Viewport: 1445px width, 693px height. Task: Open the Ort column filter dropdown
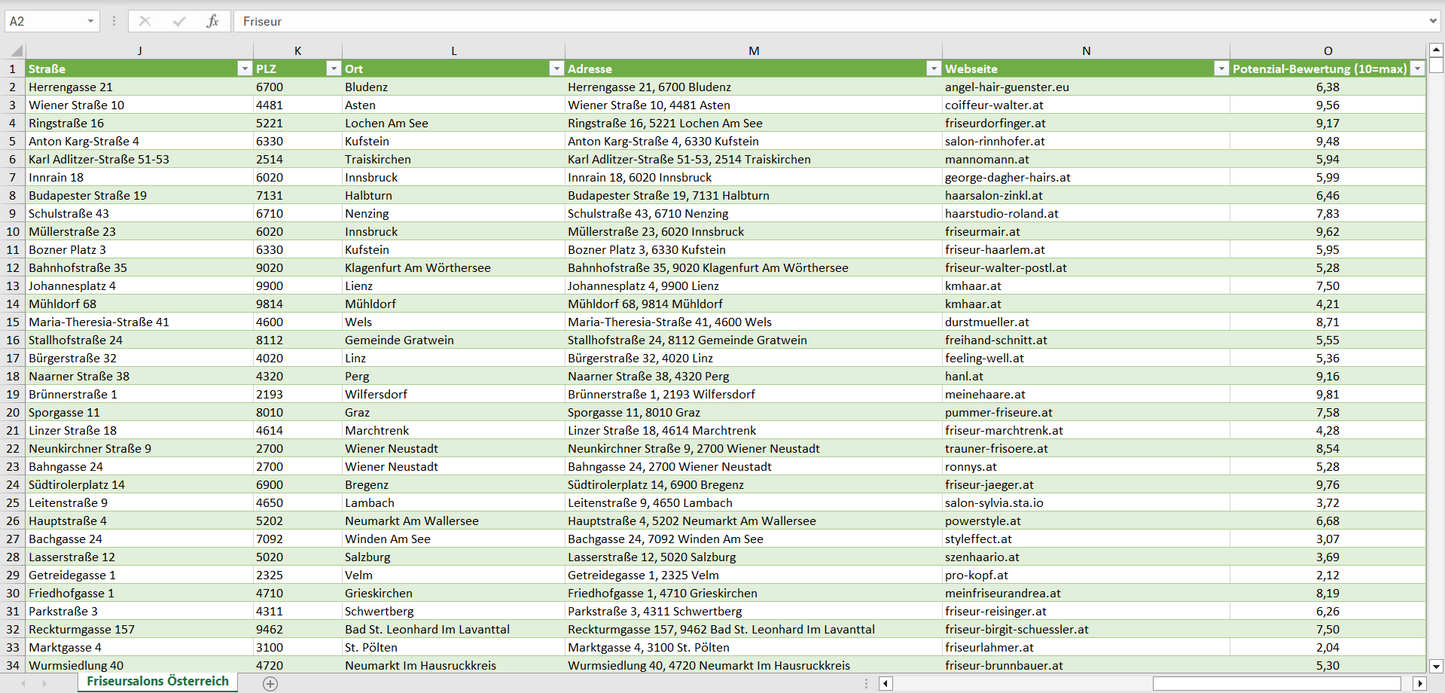coord(556,69)
